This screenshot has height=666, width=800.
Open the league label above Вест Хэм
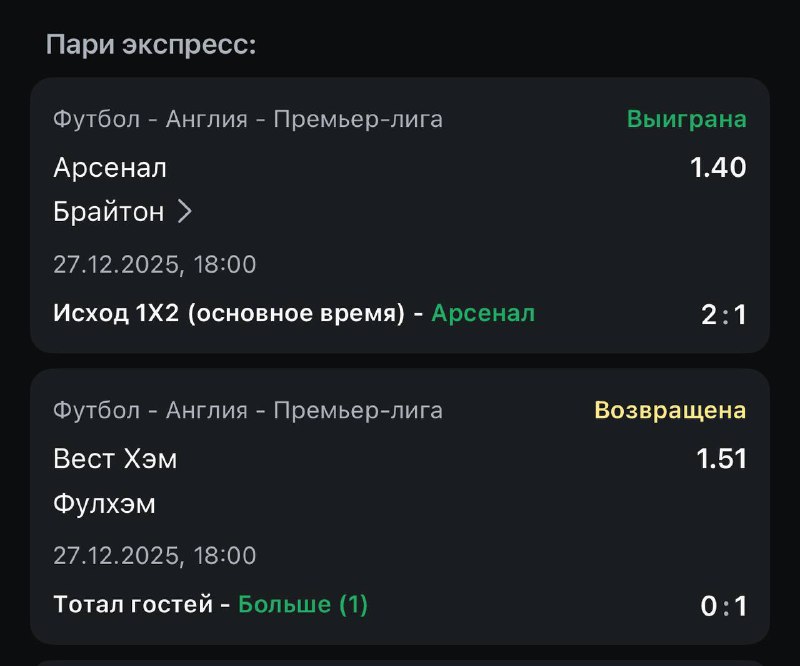(248, 410)
